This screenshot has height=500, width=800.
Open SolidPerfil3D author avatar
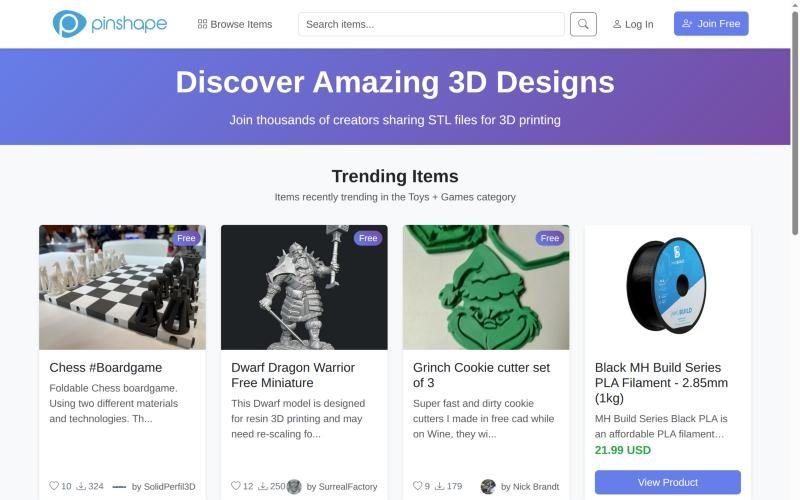pyautogui.click(x=119, y=487)
